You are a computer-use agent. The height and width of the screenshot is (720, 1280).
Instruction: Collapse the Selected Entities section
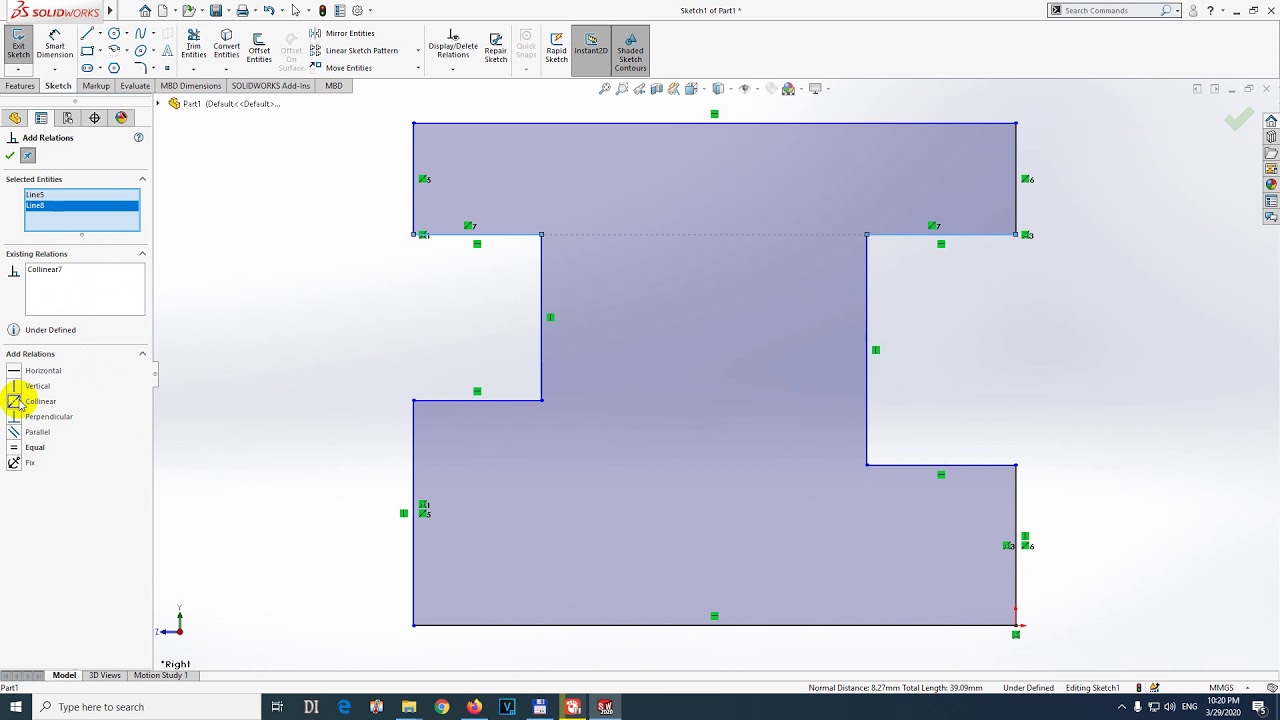[142, 179]
